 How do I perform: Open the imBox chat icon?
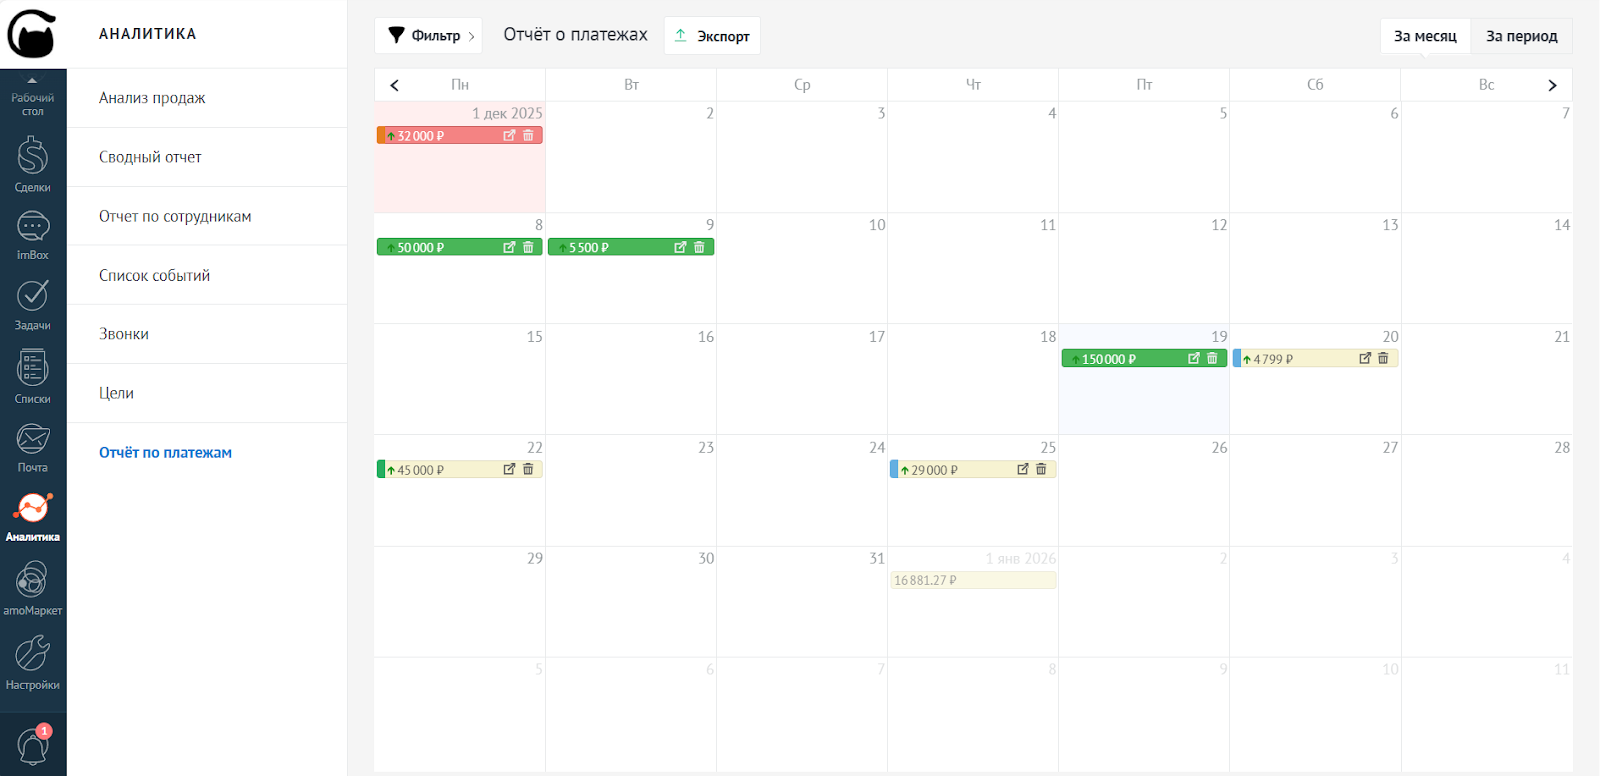pyautogui.click(x=32, y=236)
